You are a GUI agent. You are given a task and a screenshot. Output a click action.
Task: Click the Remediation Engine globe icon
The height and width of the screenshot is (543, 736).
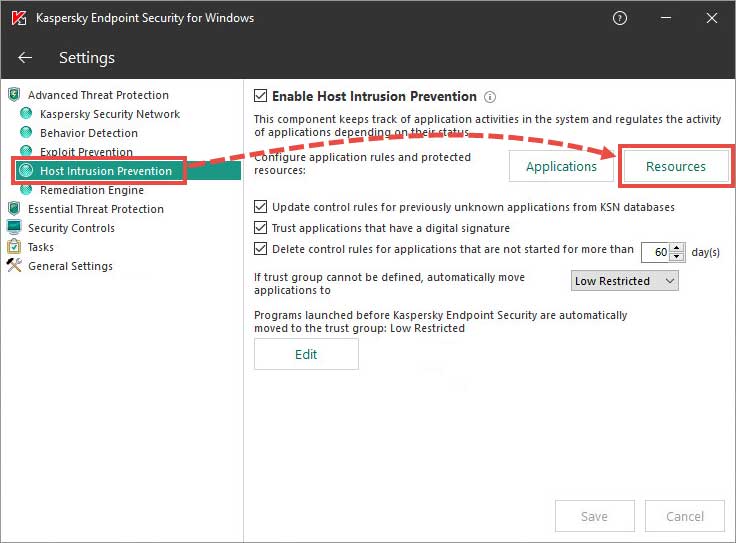pyautogui.click(x=26, y=190)
